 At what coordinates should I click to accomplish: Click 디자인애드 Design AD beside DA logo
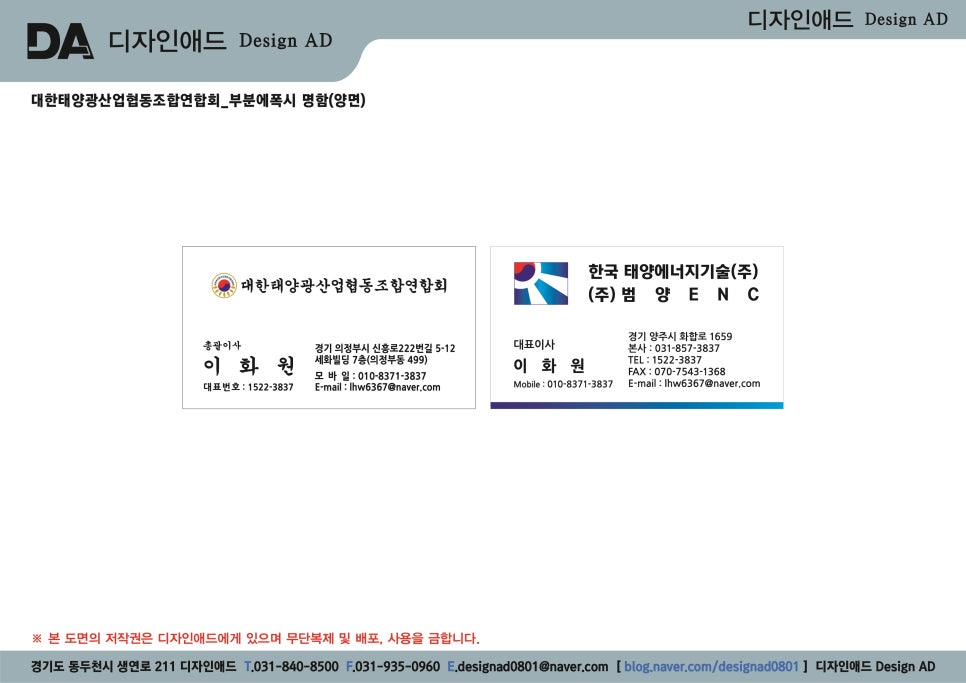pyautogui.click(x=220, y=41)
